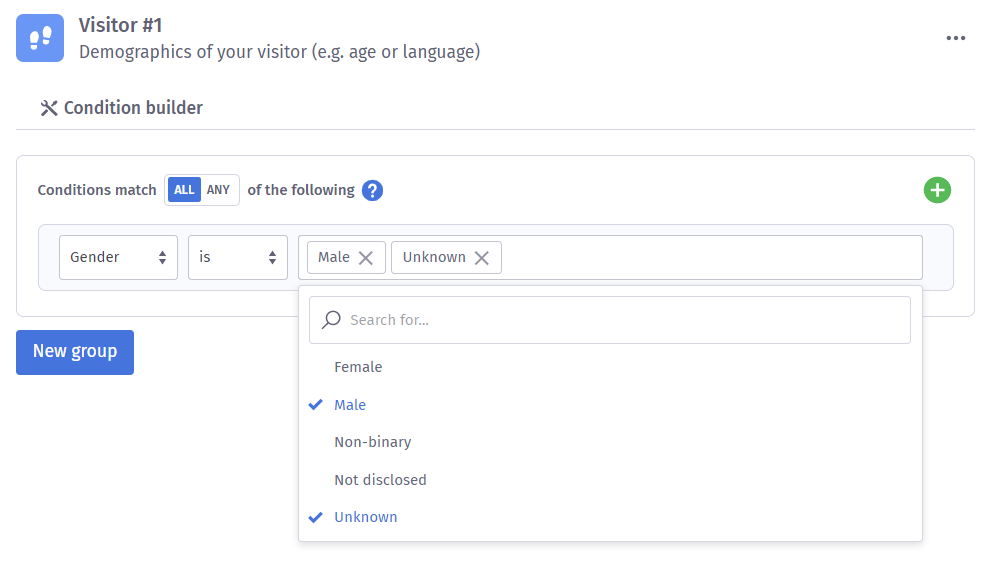Remove the Male tag with X
The height and width of the screenshot is (568, 990).
pos(366,258)
